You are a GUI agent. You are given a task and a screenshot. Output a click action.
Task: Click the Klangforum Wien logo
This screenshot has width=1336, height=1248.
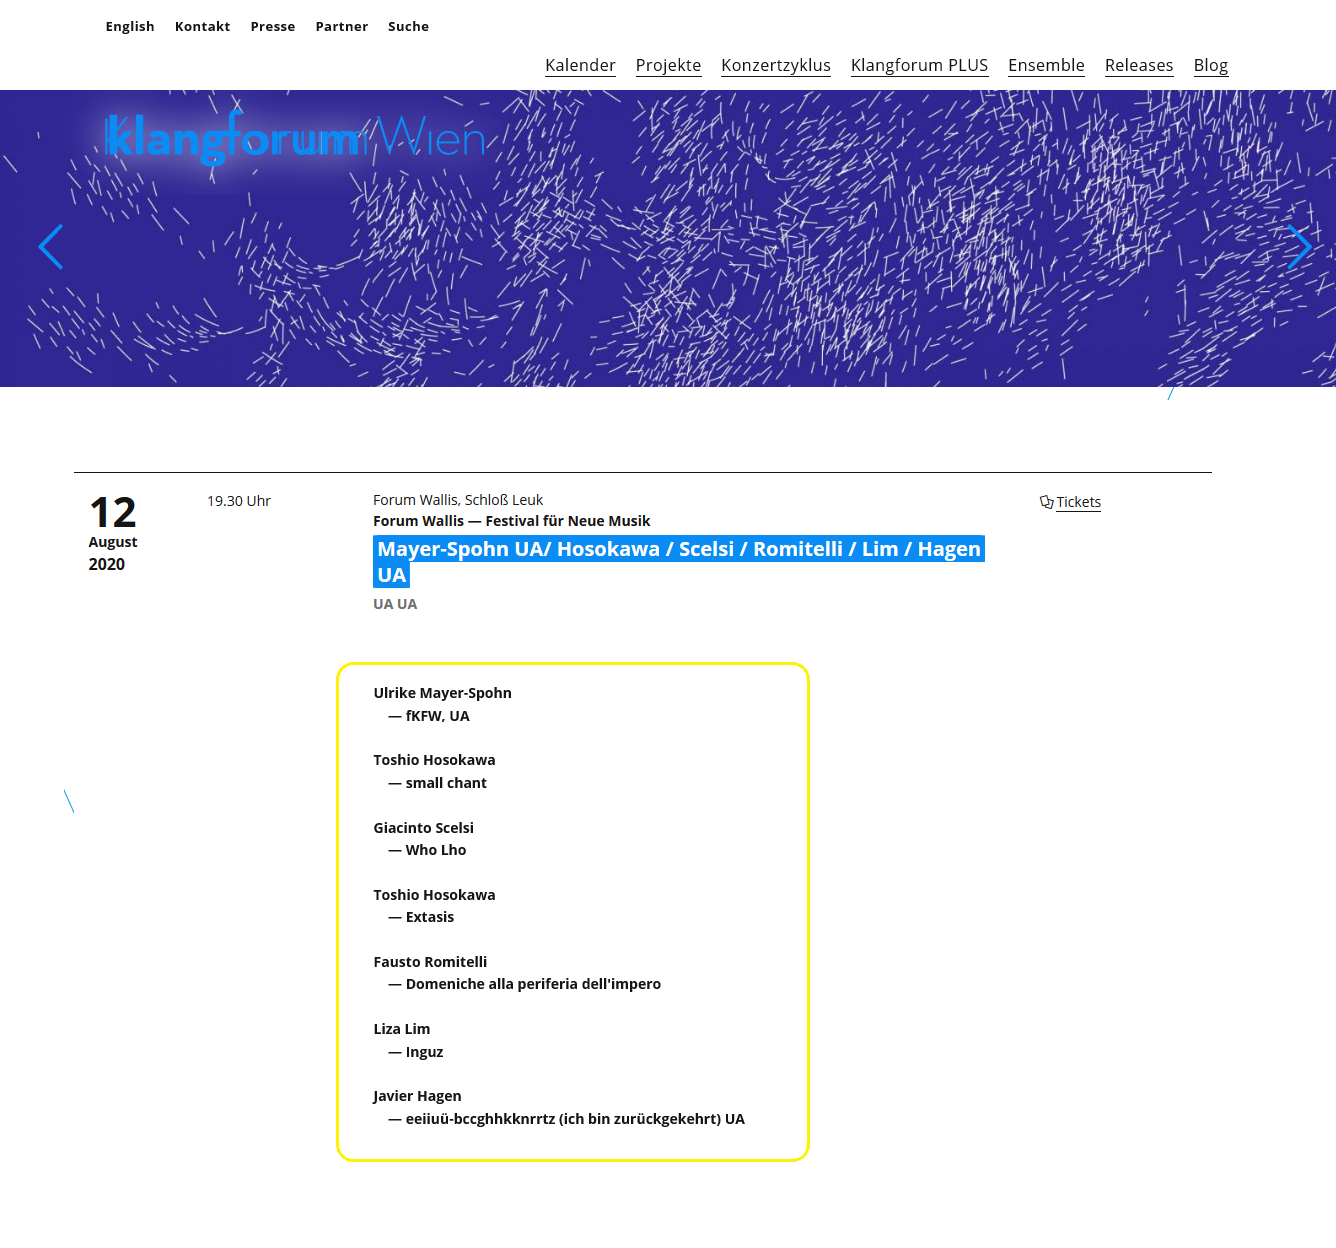295,138
